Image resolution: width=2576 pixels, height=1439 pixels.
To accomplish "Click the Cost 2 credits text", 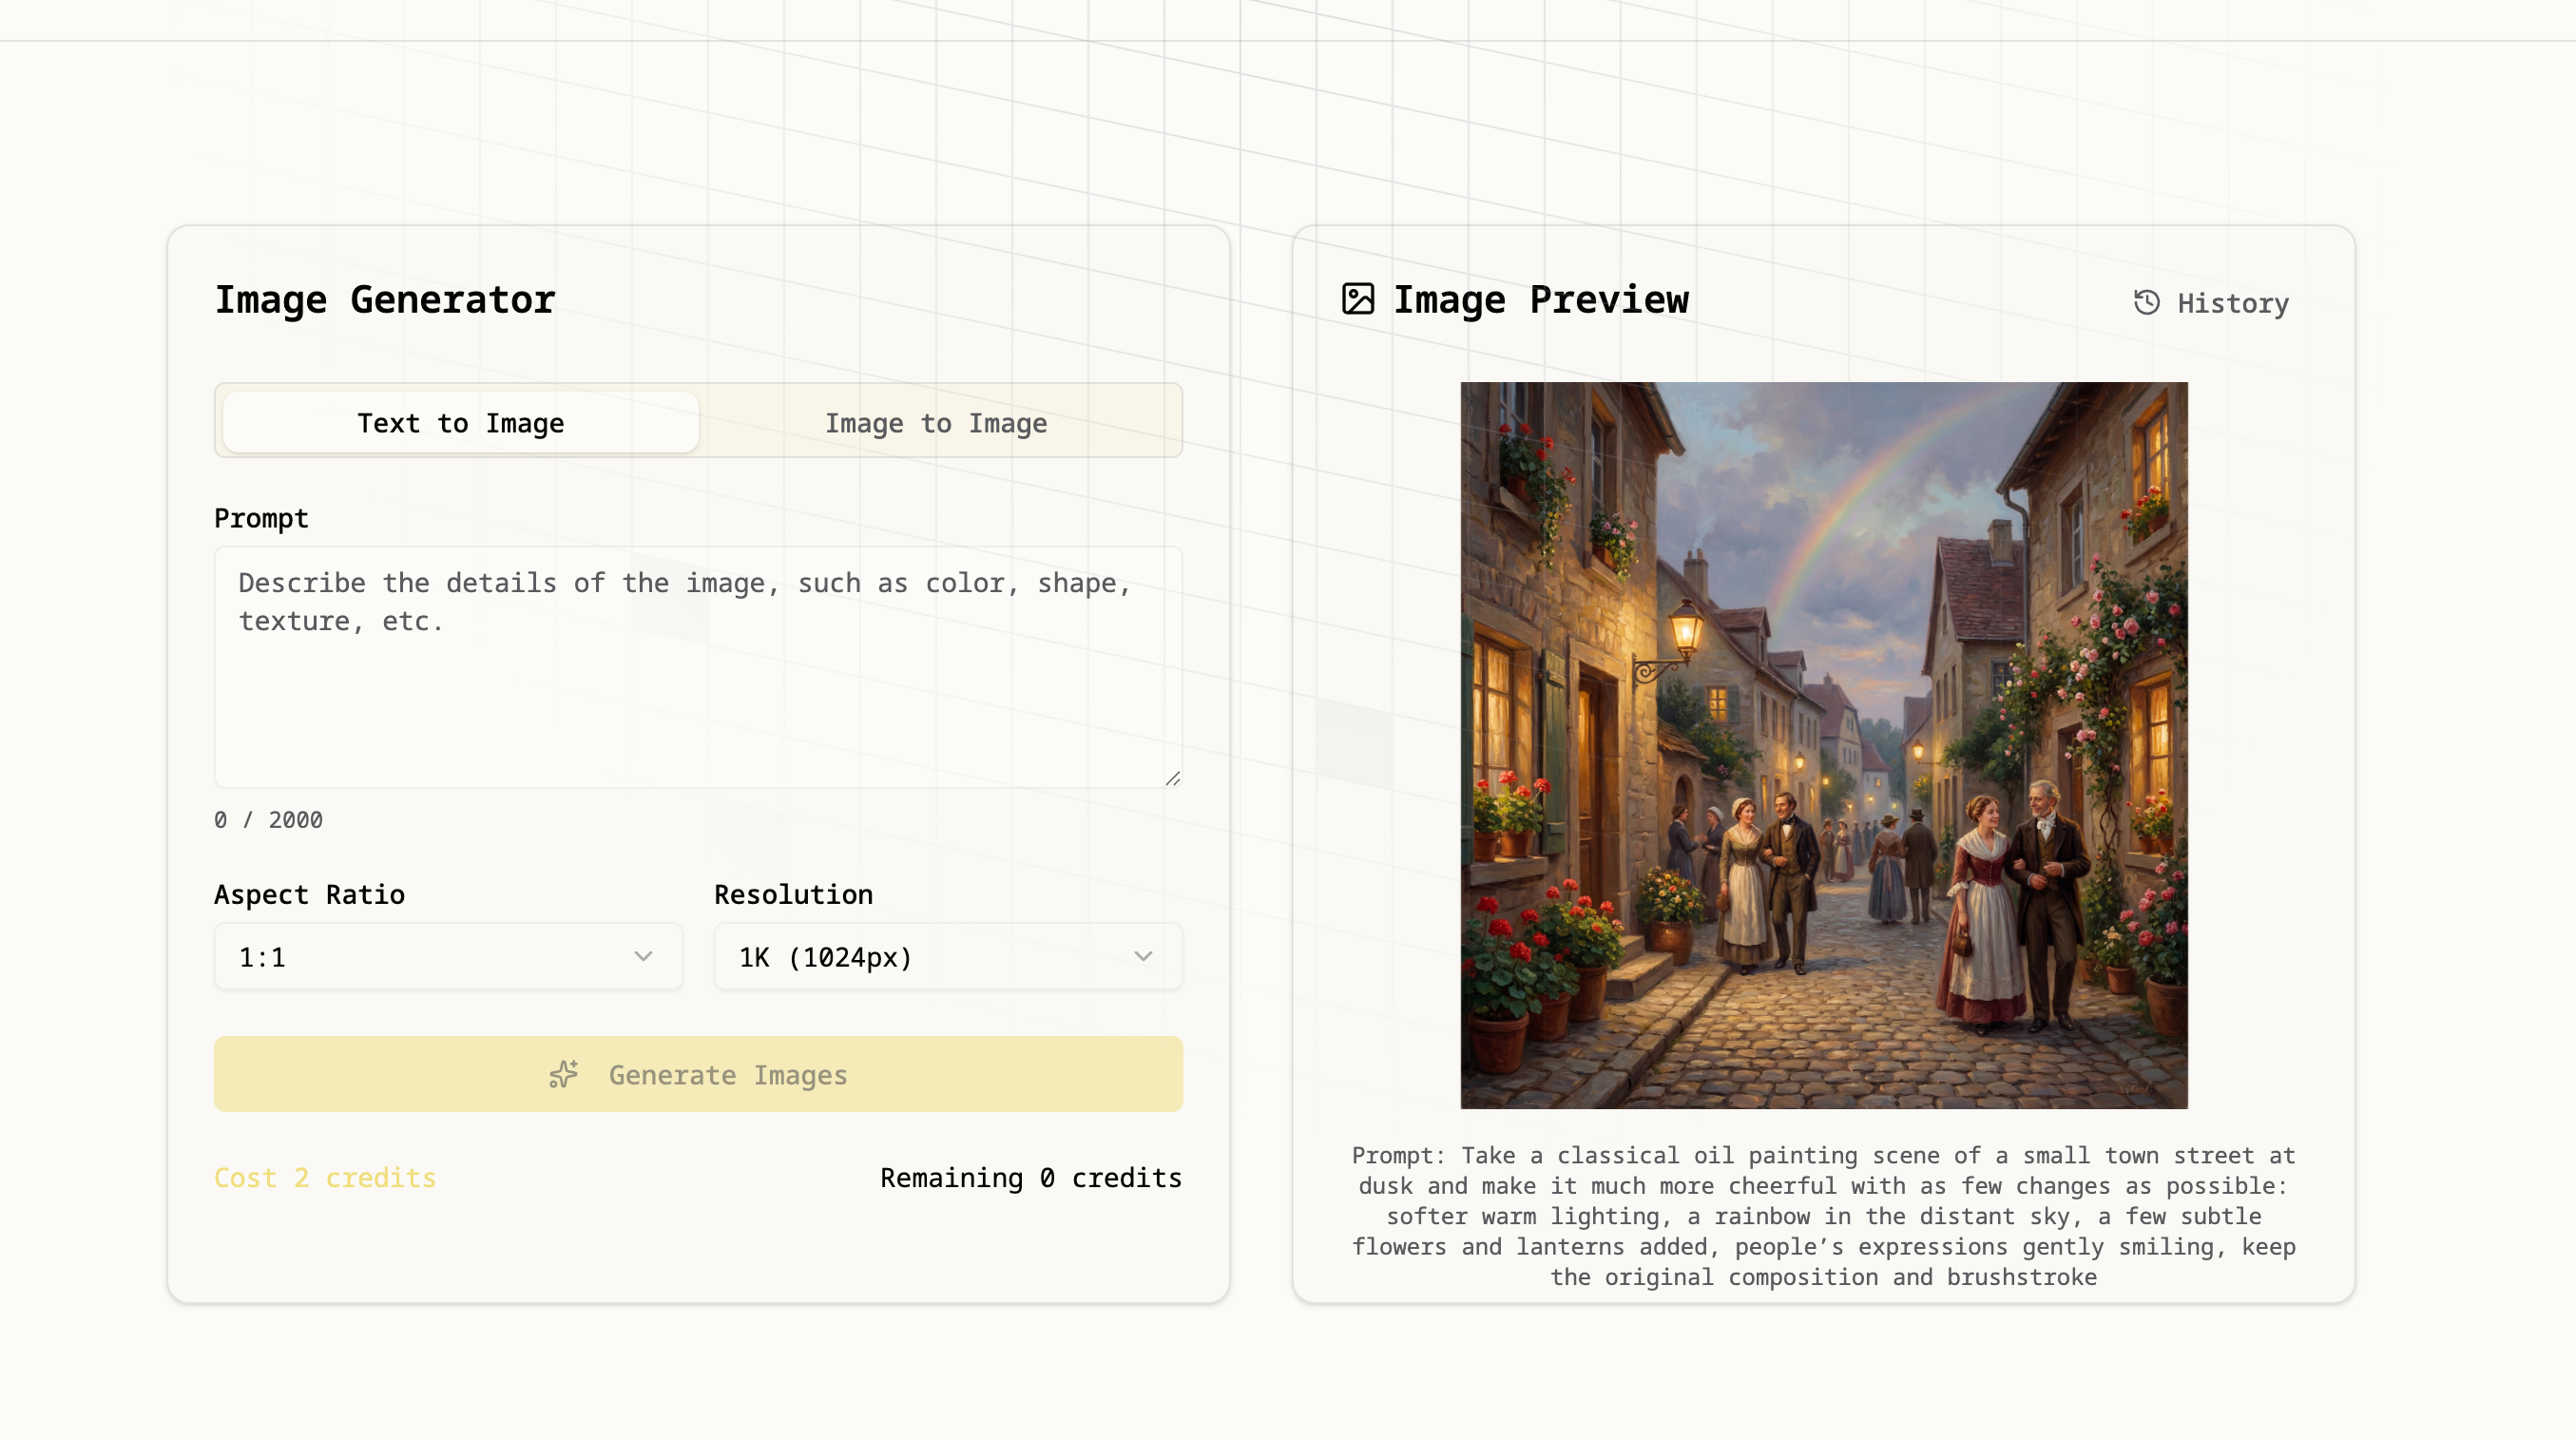I will tap(325, 1177).
